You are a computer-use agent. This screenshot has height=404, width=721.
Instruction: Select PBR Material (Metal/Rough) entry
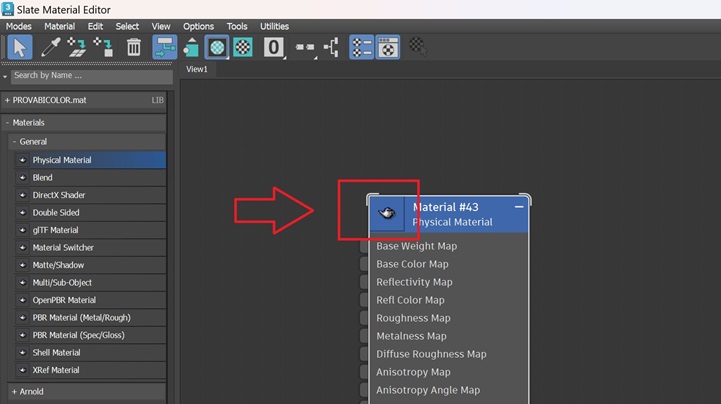click(x=91, y=318)
